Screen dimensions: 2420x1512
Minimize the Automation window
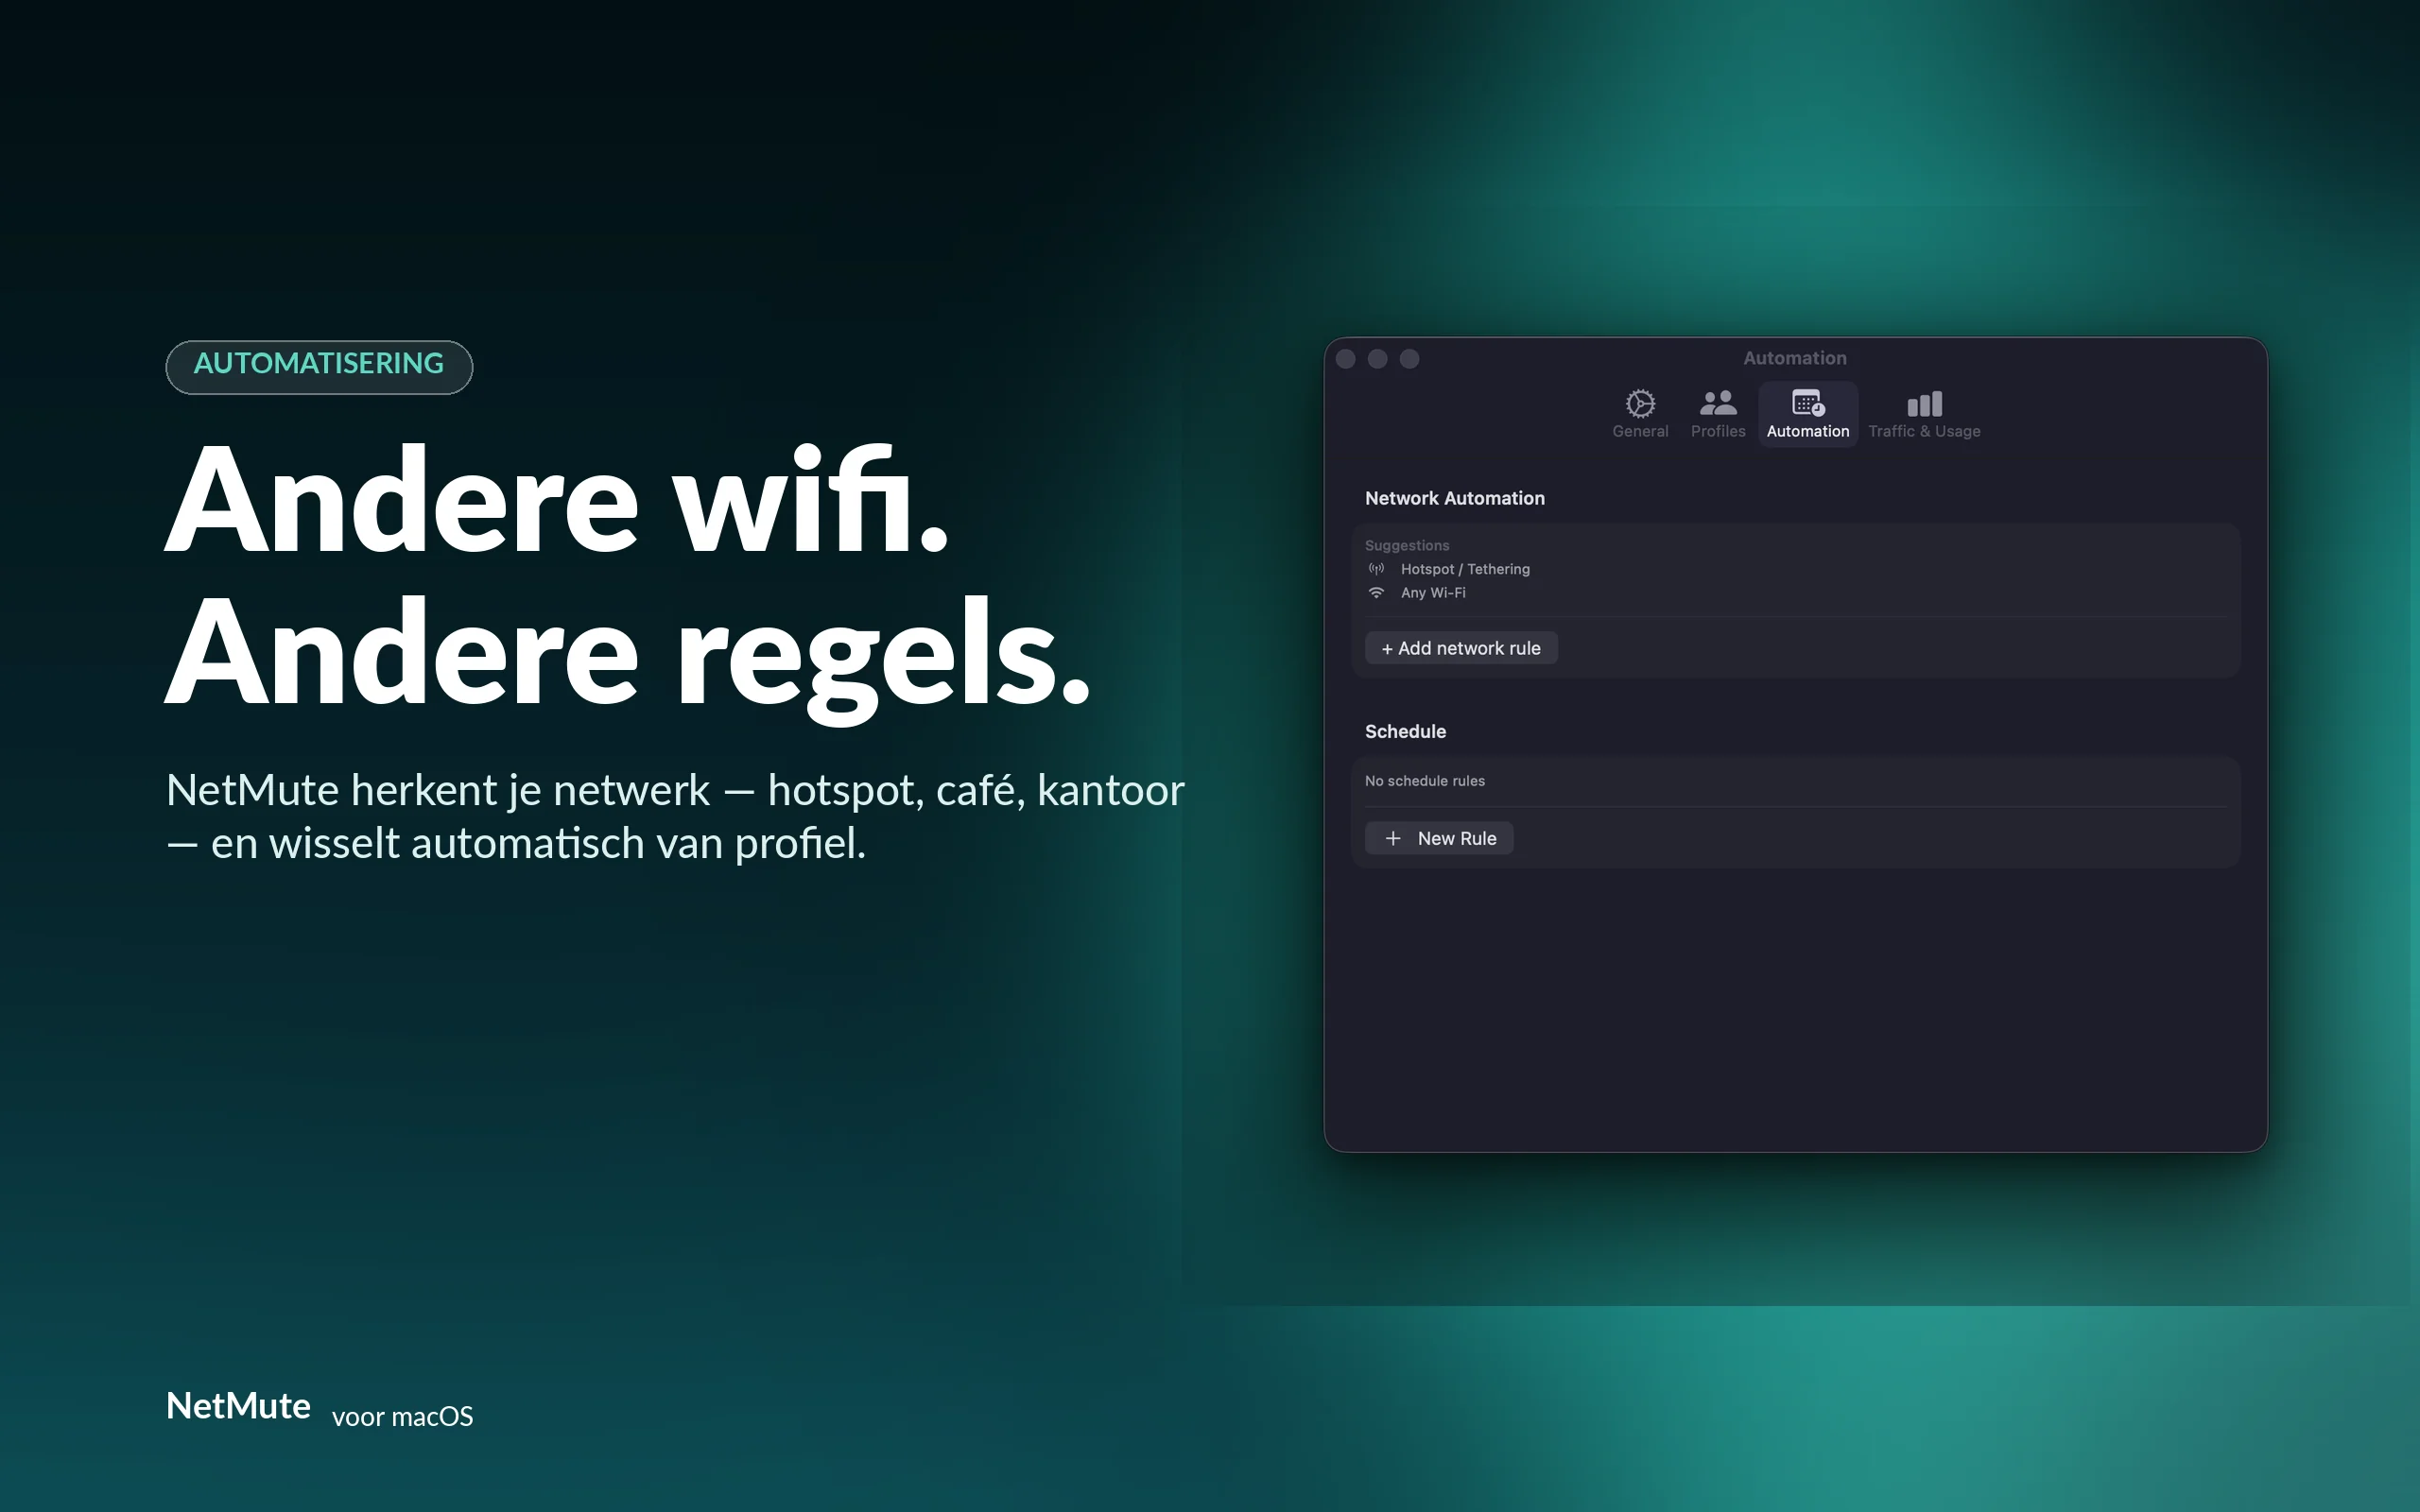click(x=1378, y=359)
